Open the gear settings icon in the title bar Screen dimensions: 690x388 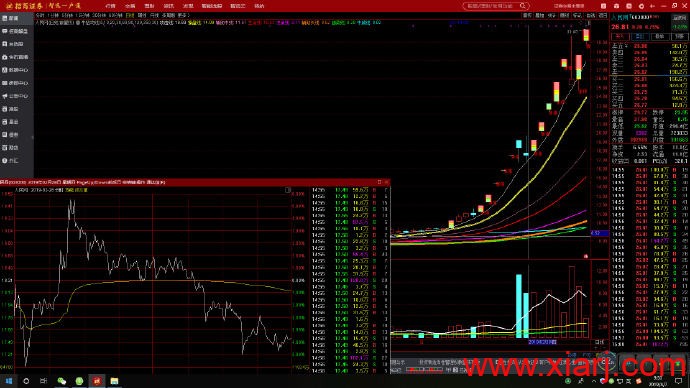click(641, 6)
